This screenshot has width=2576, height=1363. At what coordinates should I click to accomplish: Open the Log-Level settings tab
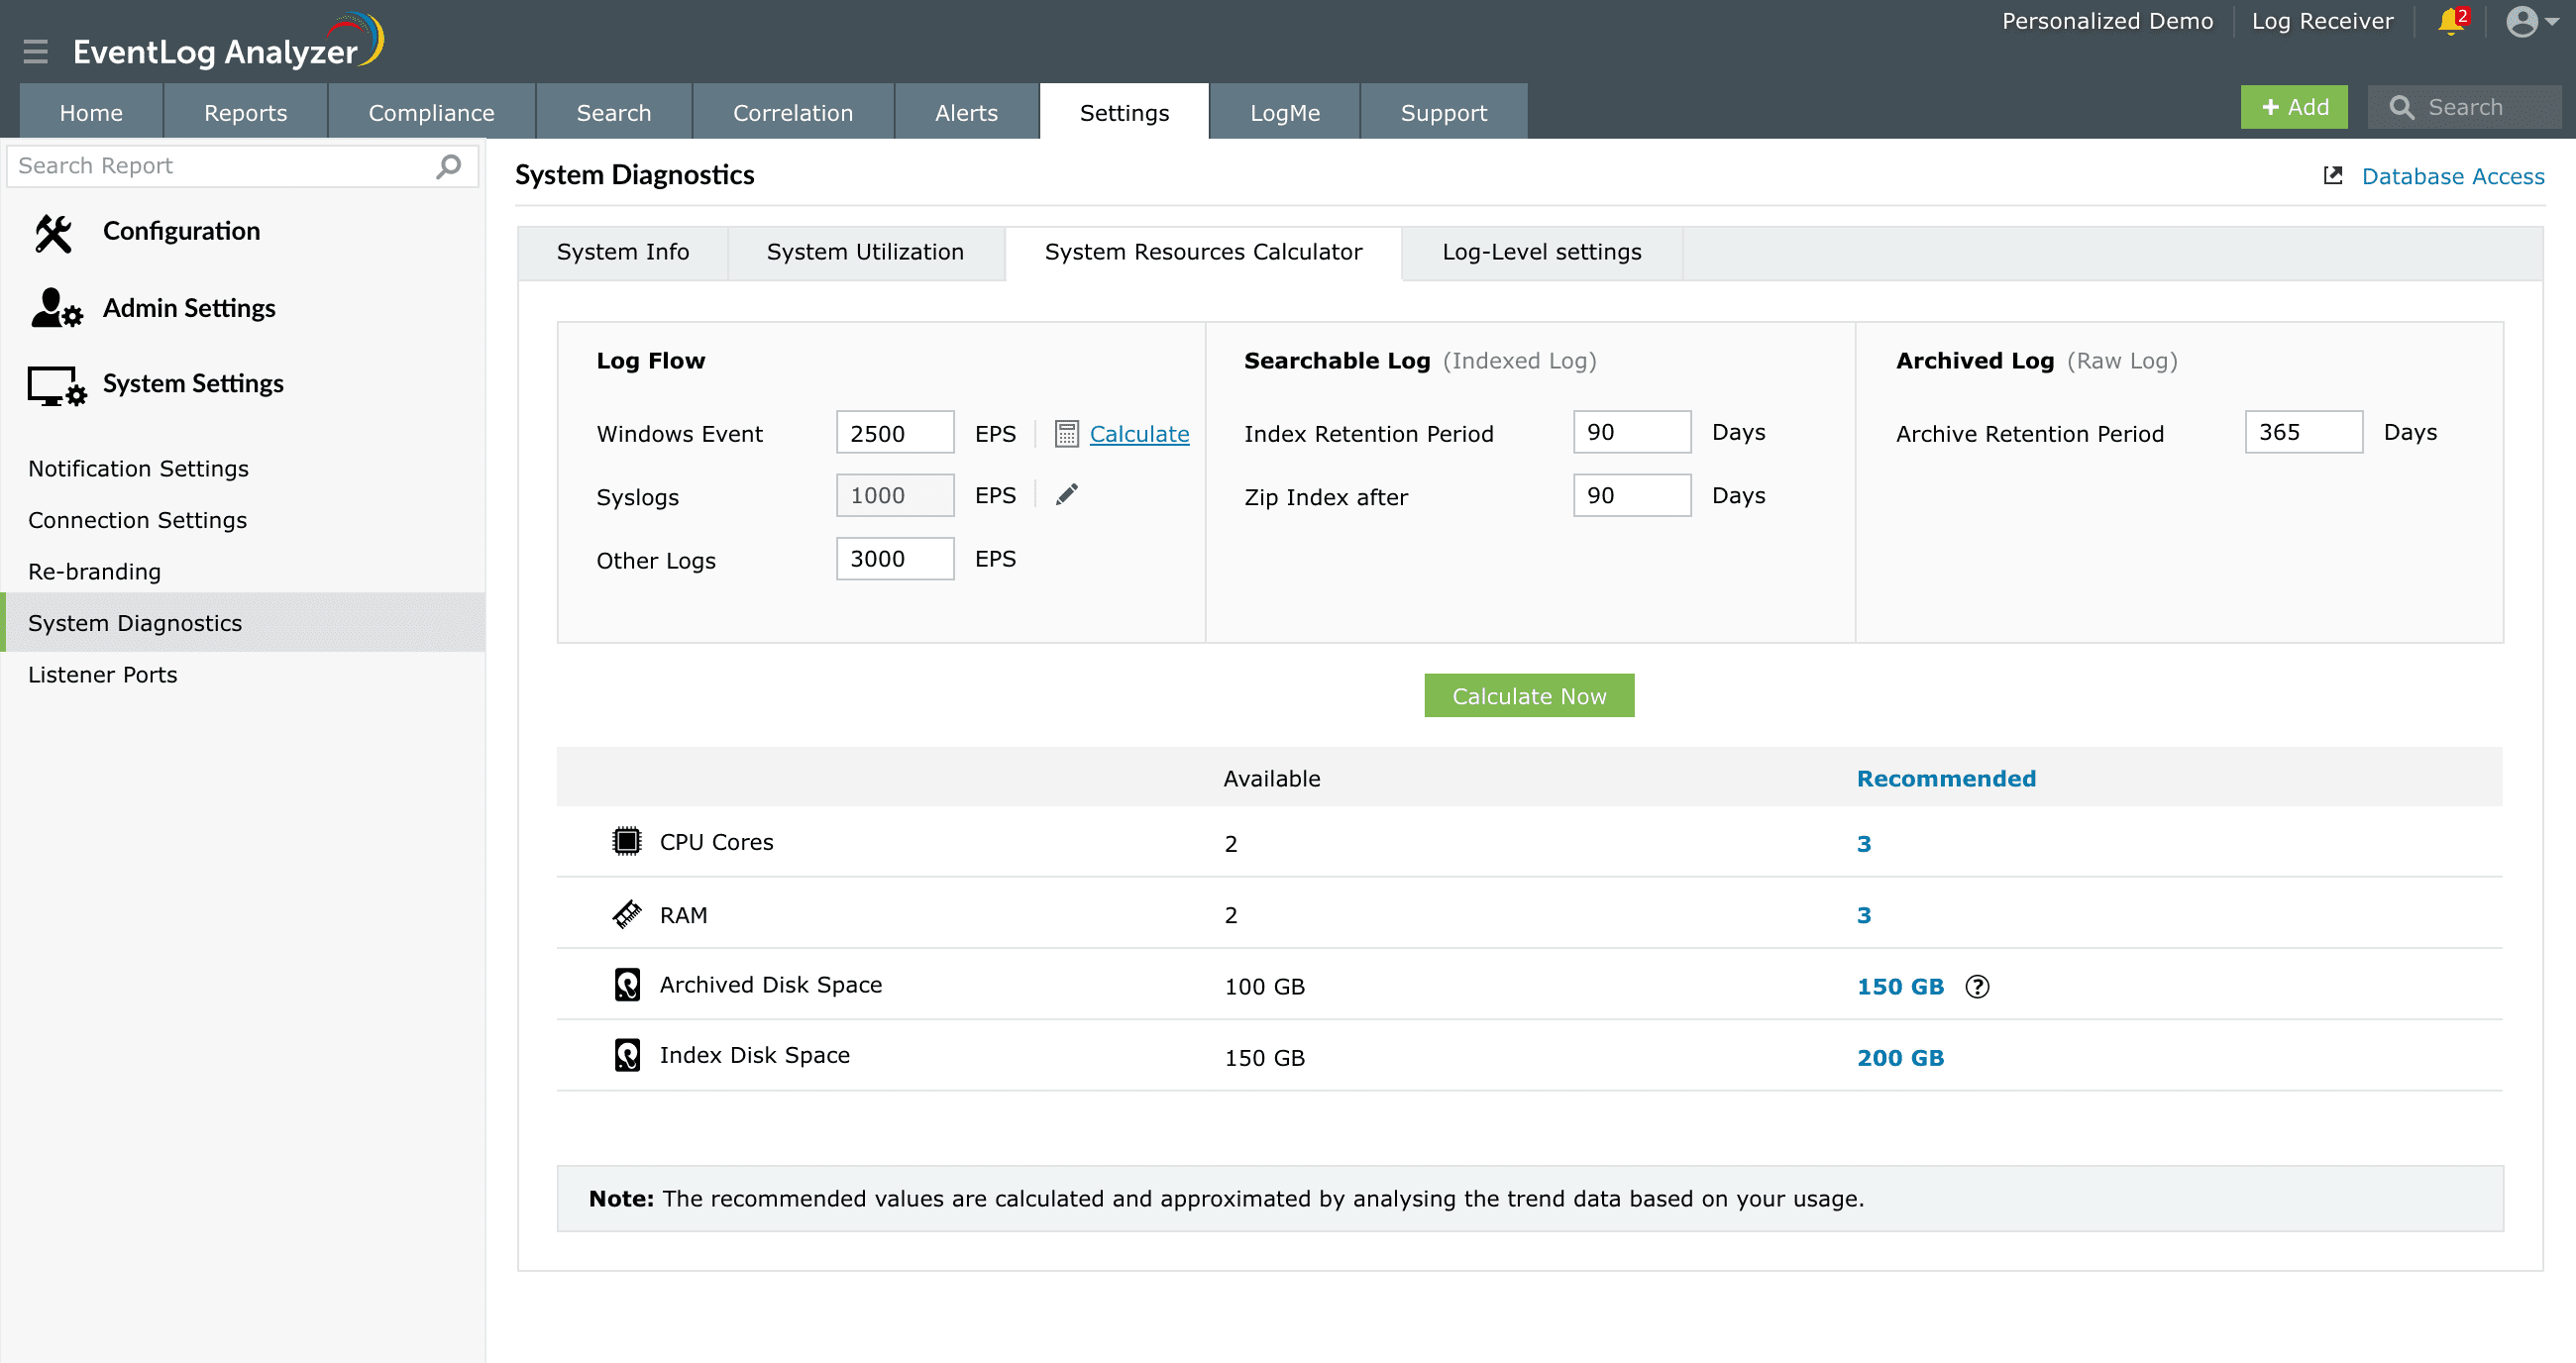(x=1541, y=252)
